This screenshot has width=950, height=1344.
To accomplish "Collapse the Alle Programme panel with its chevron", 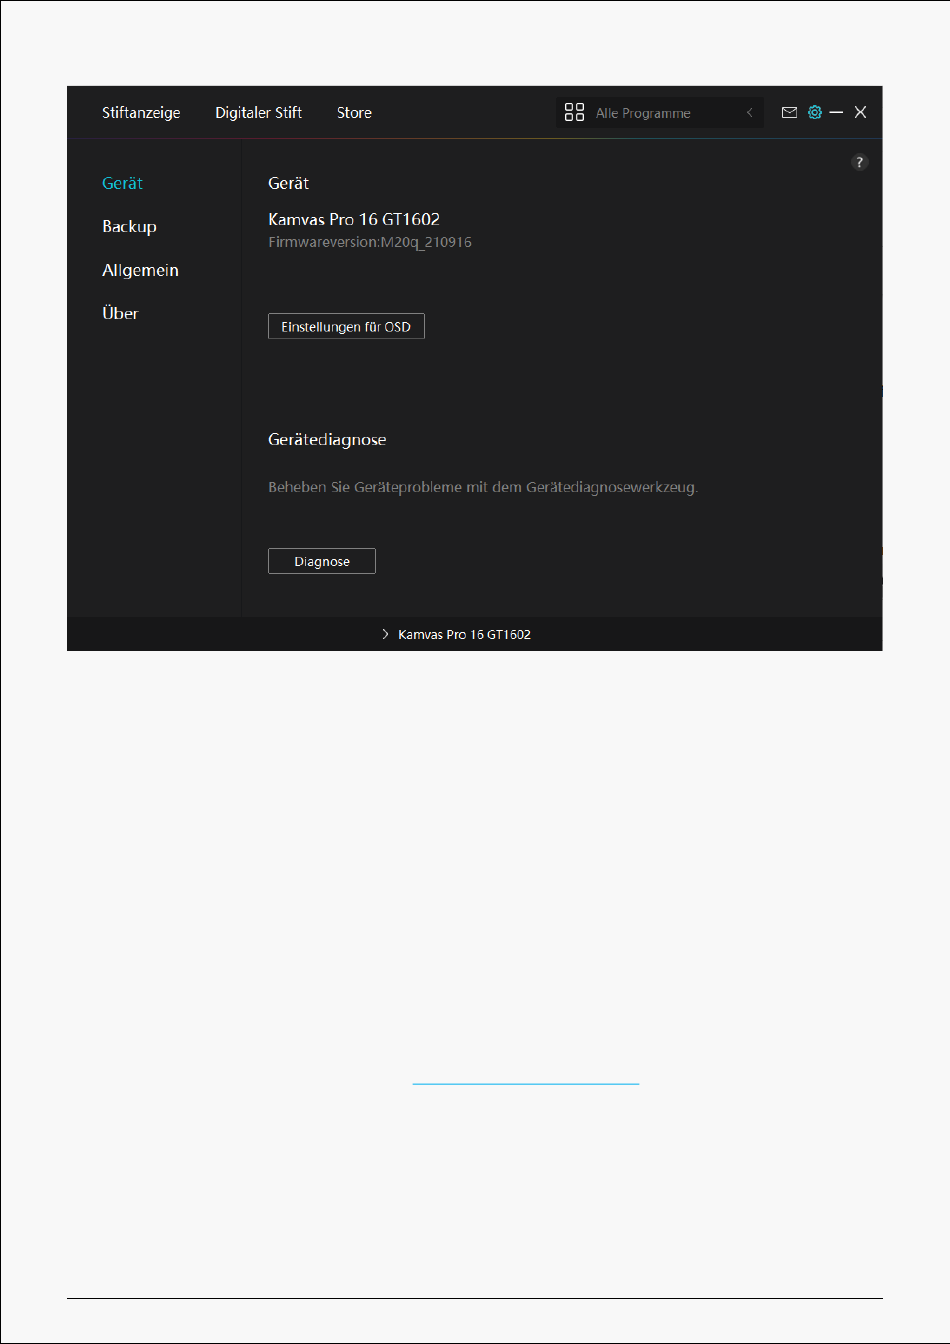I will (750, 113).
